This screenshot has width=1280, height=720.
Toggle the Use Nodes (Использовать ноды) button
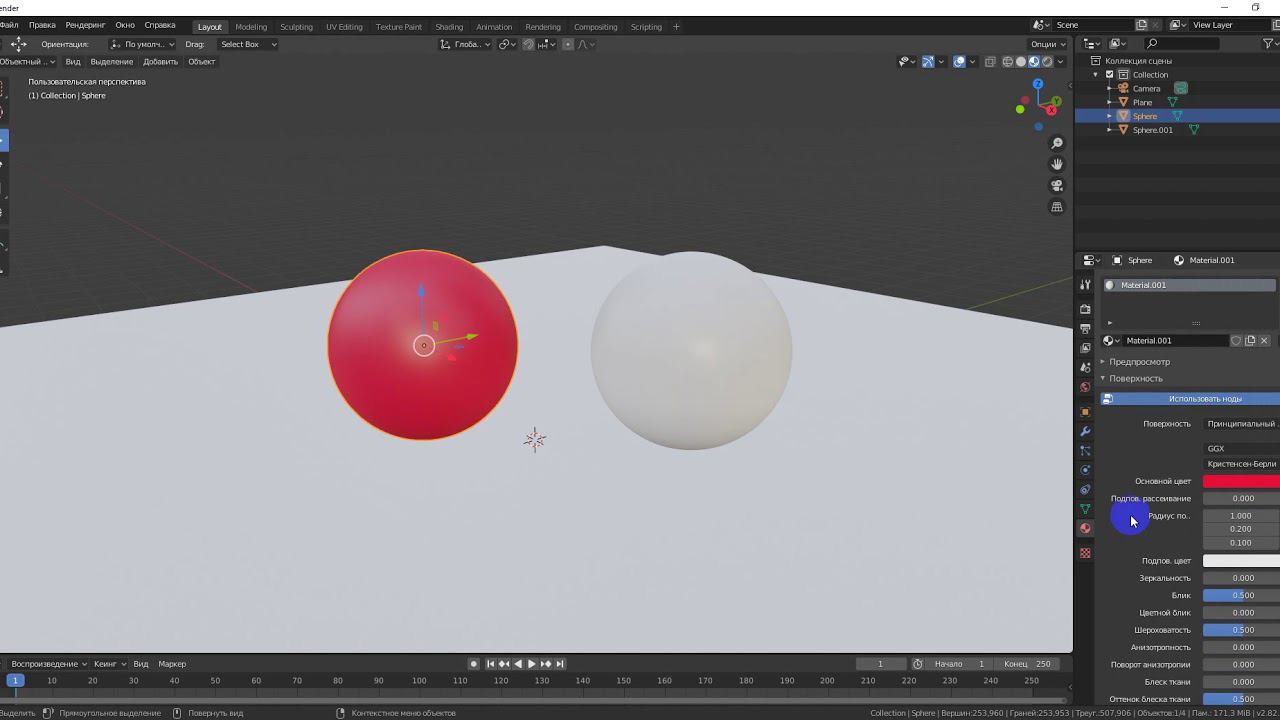(x=1191, y=399)
